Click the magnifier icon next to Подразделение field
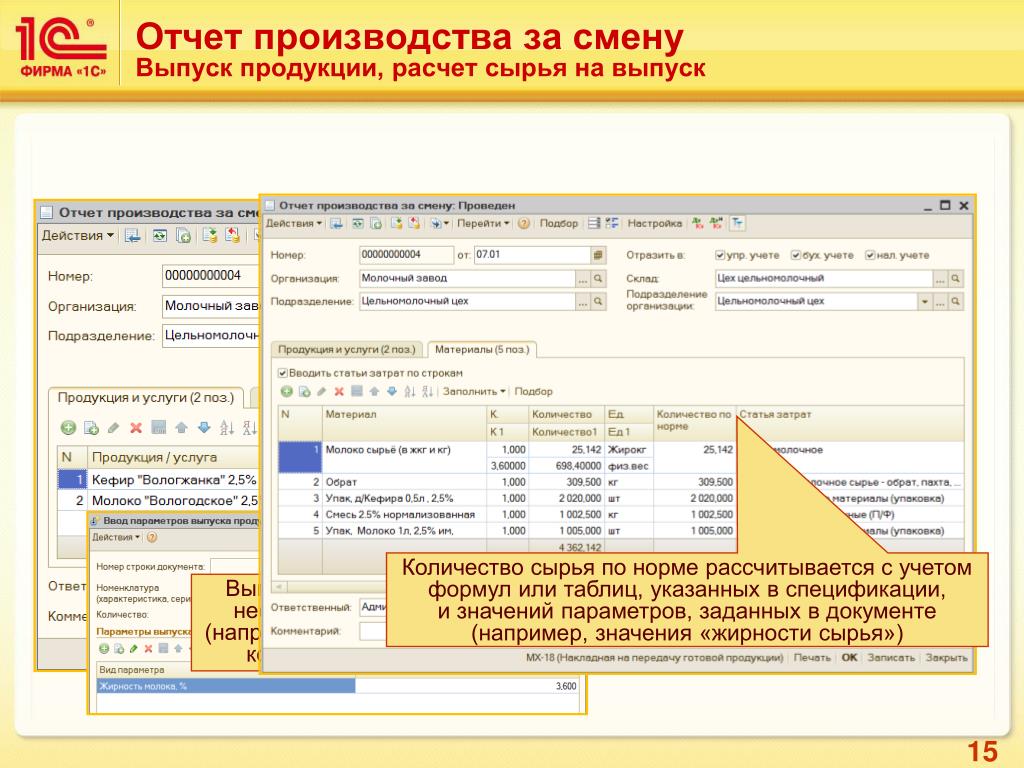 (x=598, y=302)
